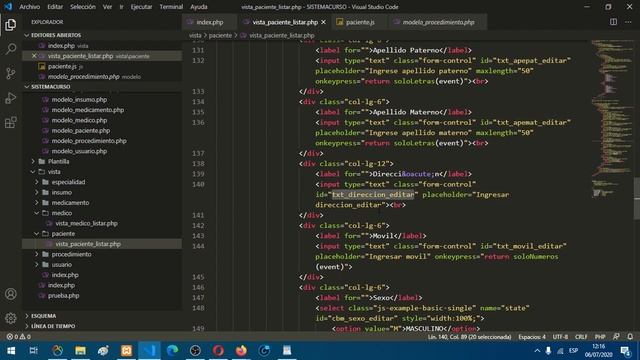The height and width of the screenshot is (360, 640).
Task: Open Terminal menu
Action: pos(171,7)
